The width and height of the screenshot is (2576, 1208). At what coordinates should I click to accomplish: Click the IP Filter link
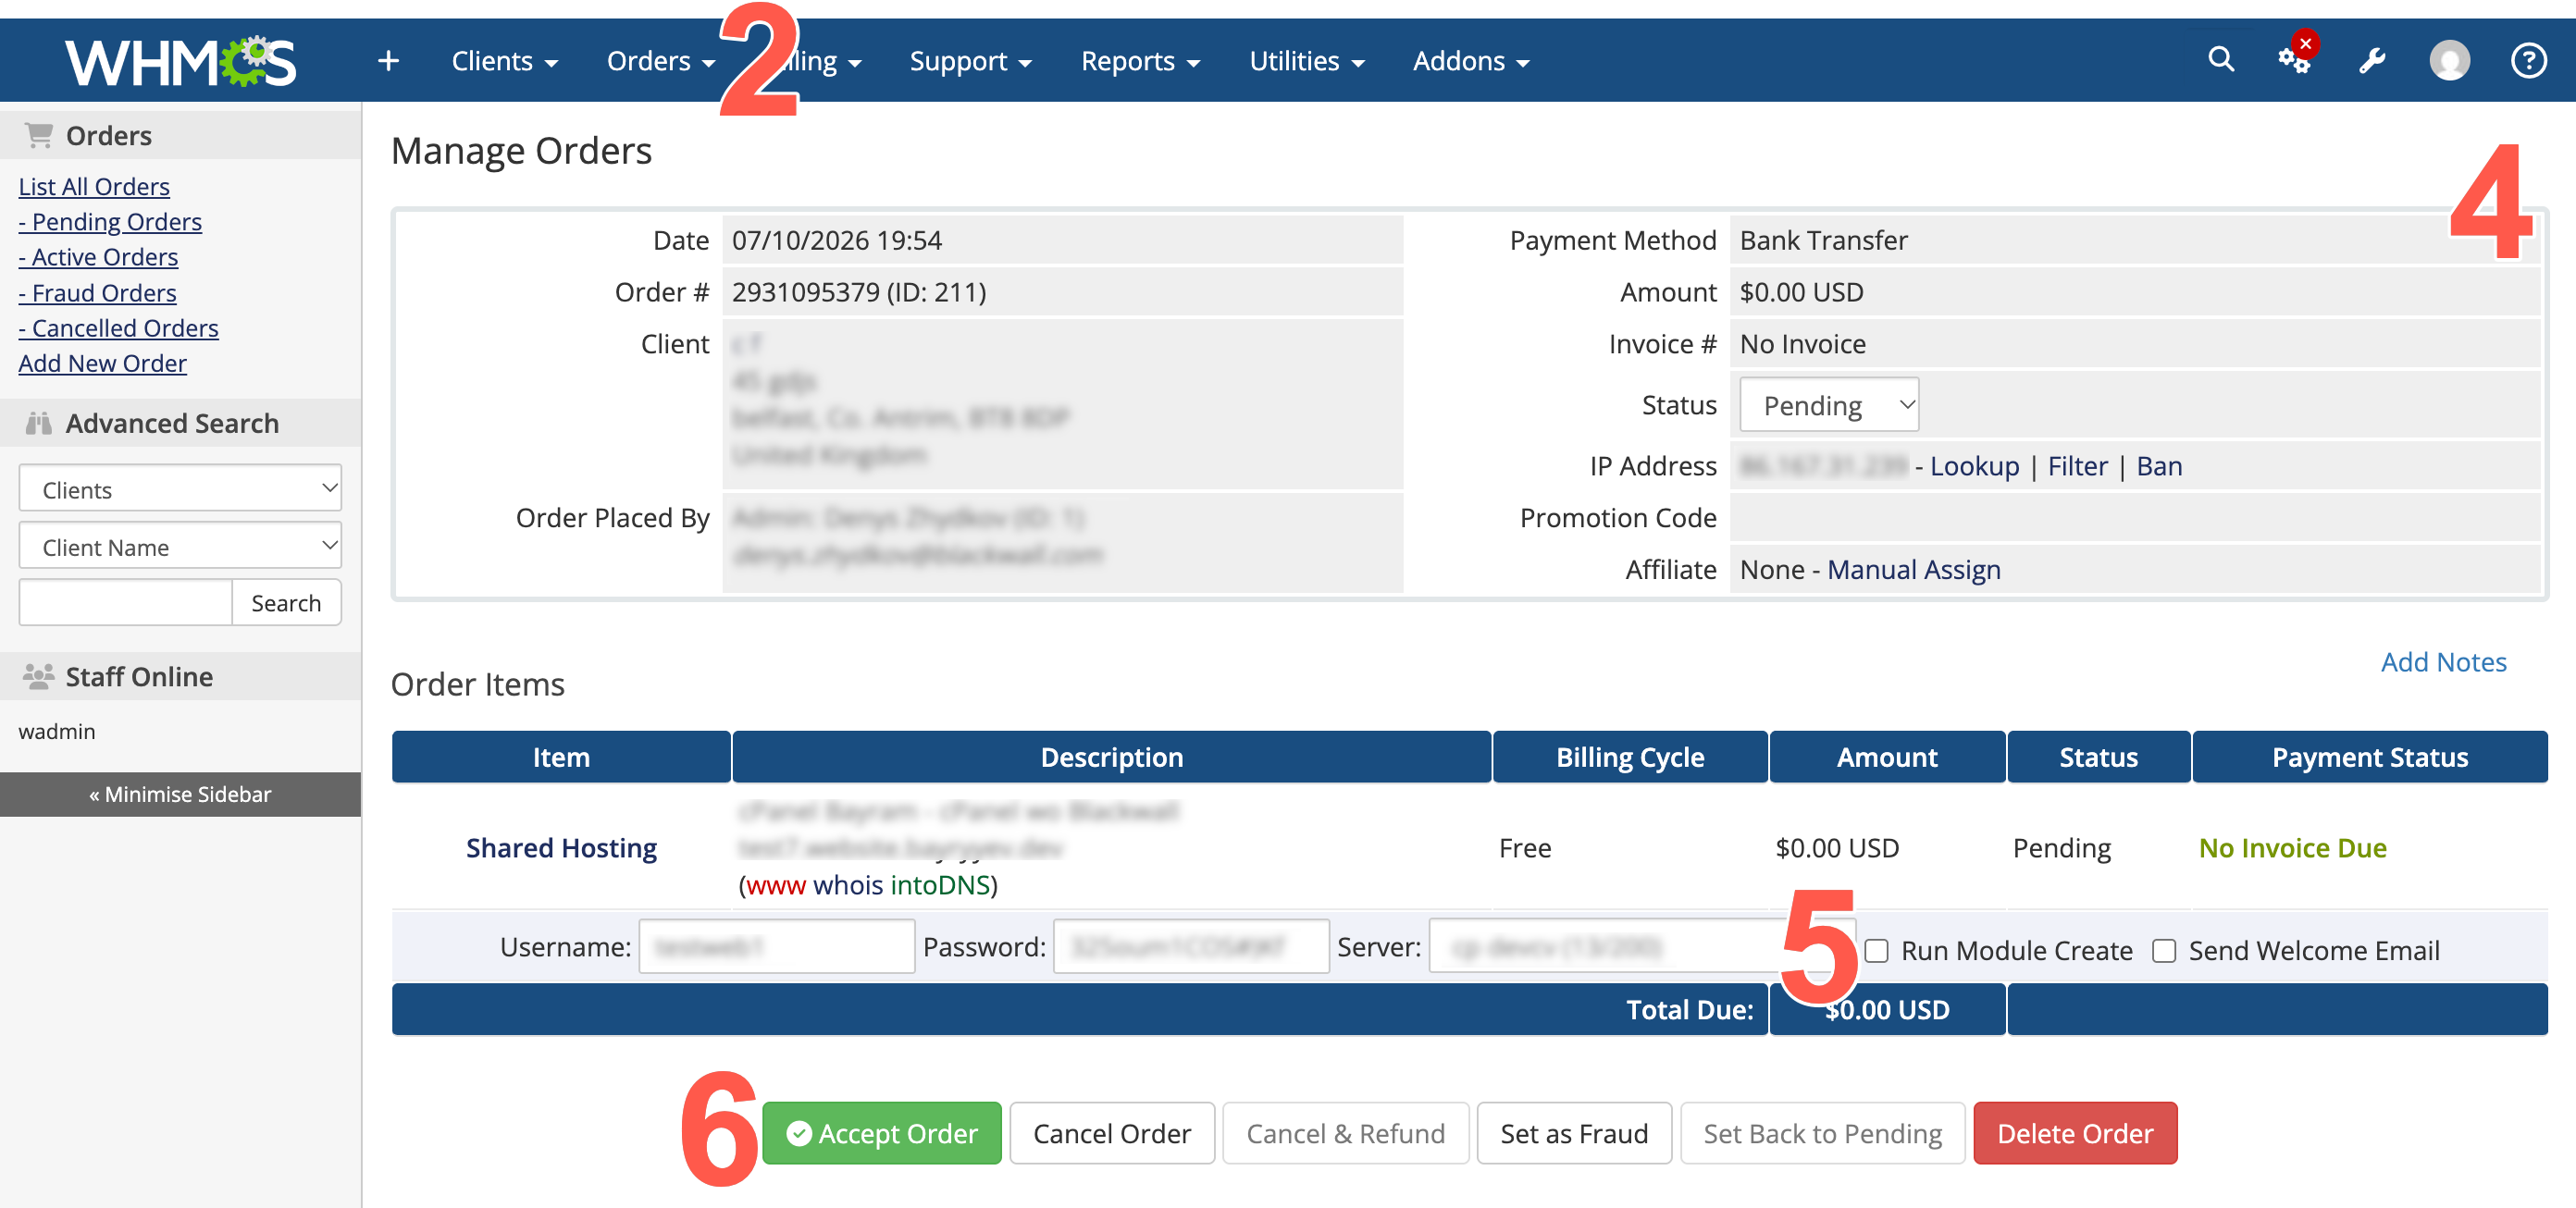click(x=2077, y=466)
